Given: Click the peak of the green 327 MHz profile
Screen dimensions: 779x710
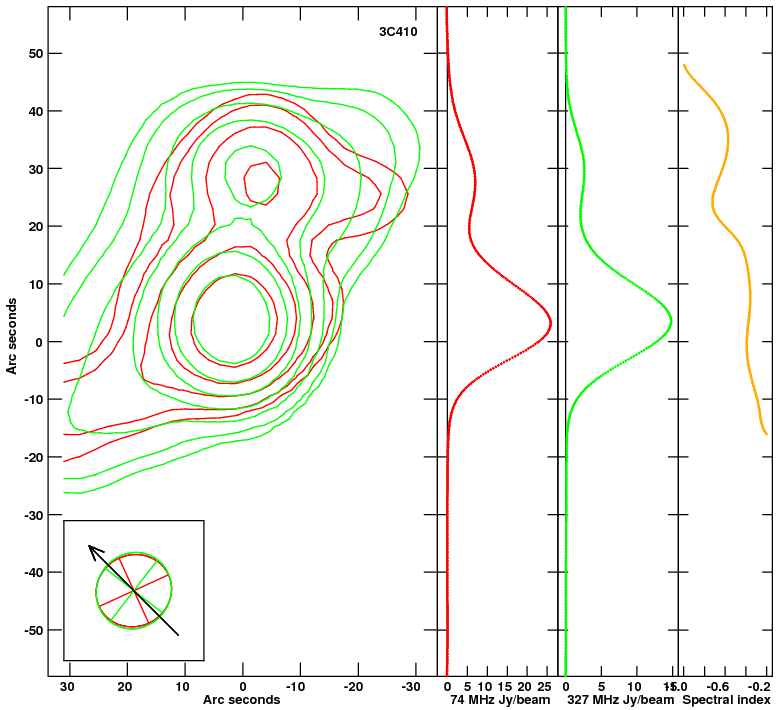Looking at the screenshot, I should 671,321.
